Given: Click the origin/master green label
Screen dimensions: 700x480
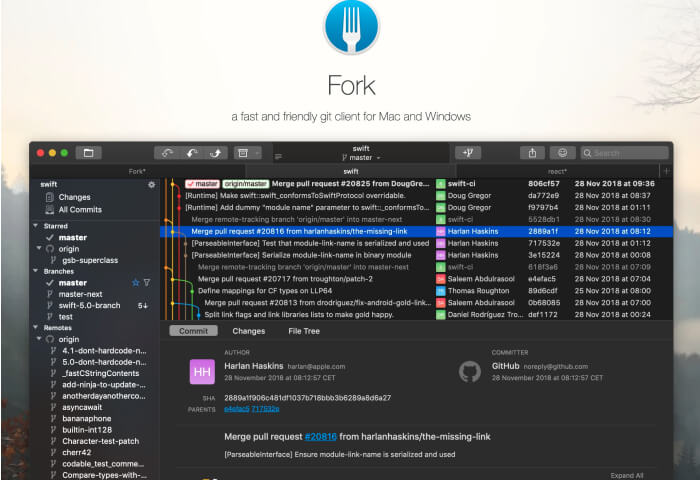Looking at the screenshot, I should tap(246, 184).
